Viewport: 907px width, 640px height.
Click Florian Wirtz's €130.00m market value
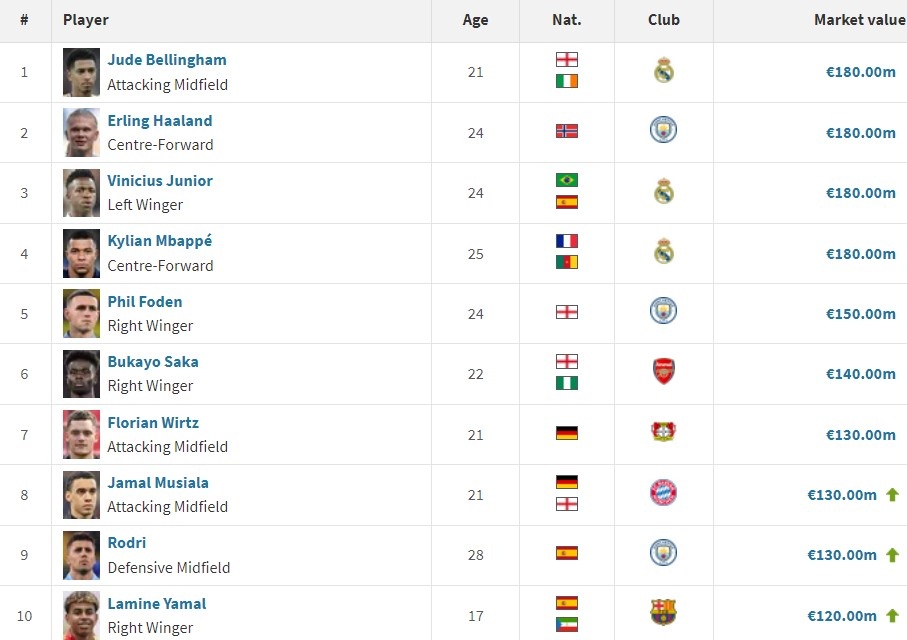(x=861, y=435)
